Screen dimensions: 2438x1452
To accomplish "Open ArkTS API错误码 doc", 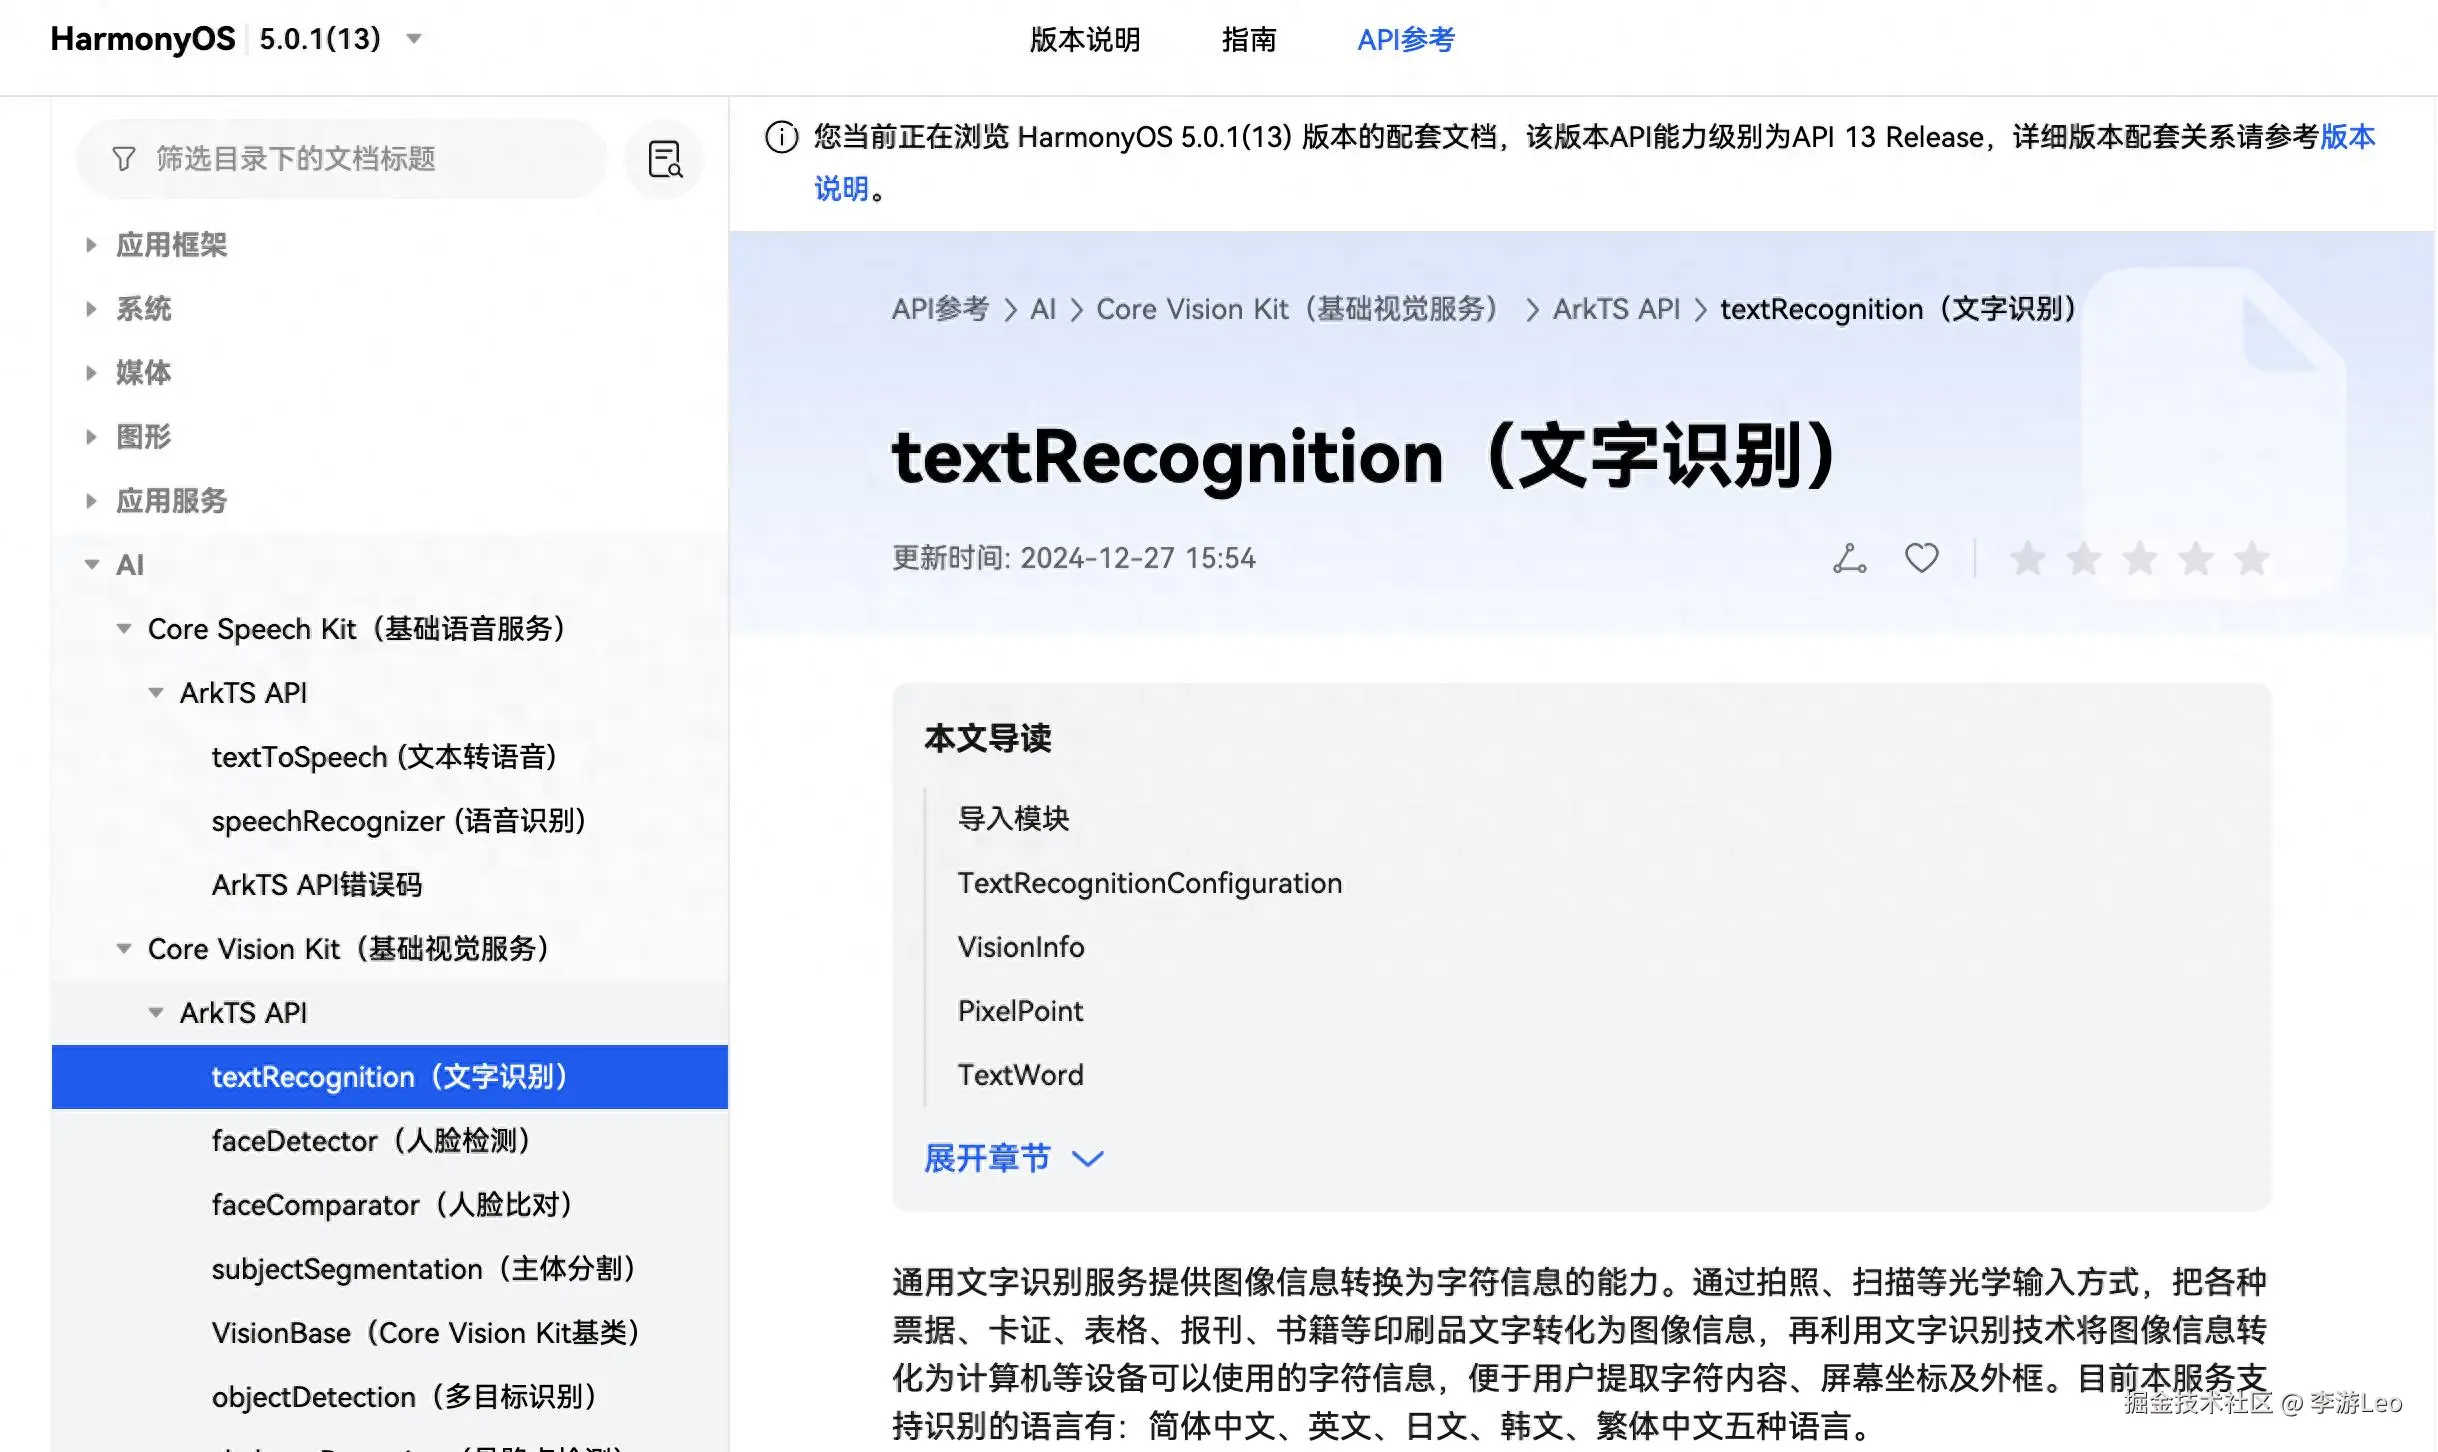I will (x=317, y=885).
